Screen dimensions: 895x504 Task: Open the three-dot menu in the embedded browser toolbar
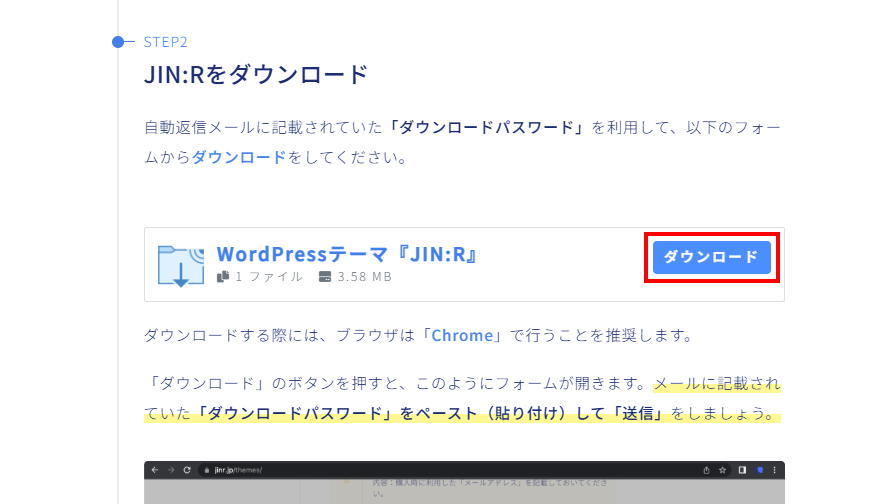point(775,470)
